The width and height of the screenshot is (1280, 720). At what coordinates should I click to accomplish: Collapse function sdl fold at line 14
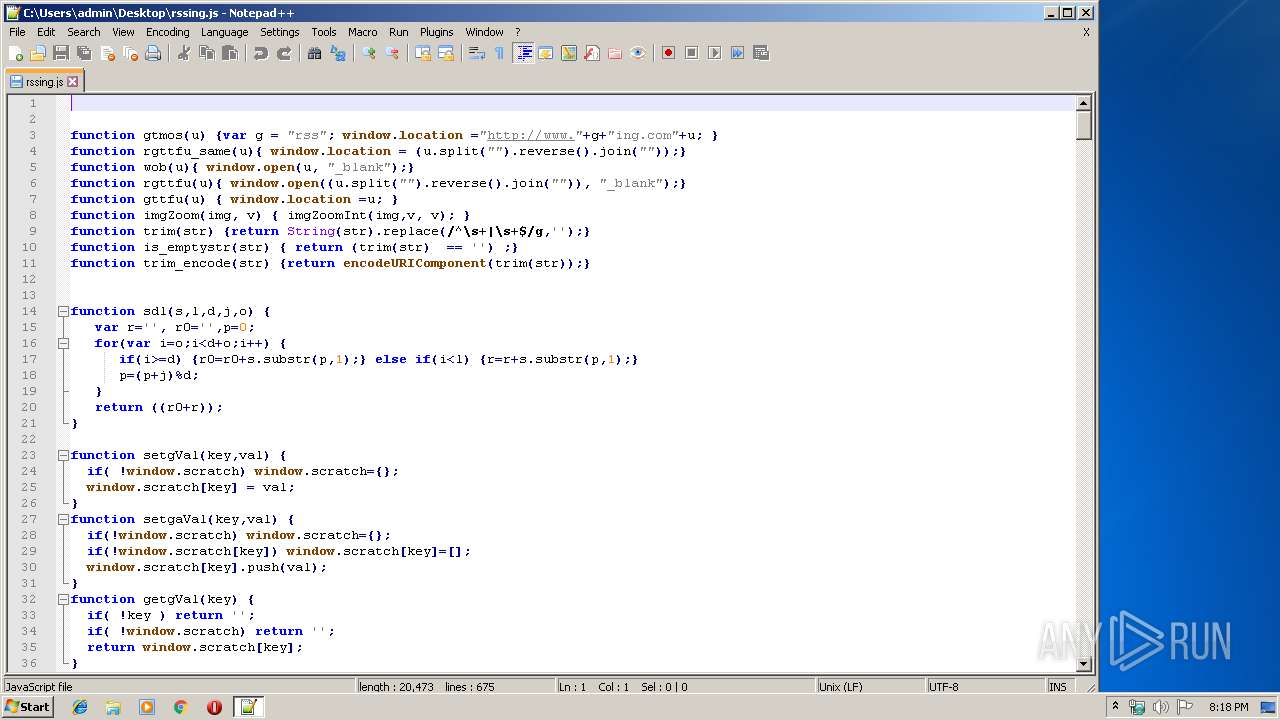pyautogui.click(x=63, y=311)
